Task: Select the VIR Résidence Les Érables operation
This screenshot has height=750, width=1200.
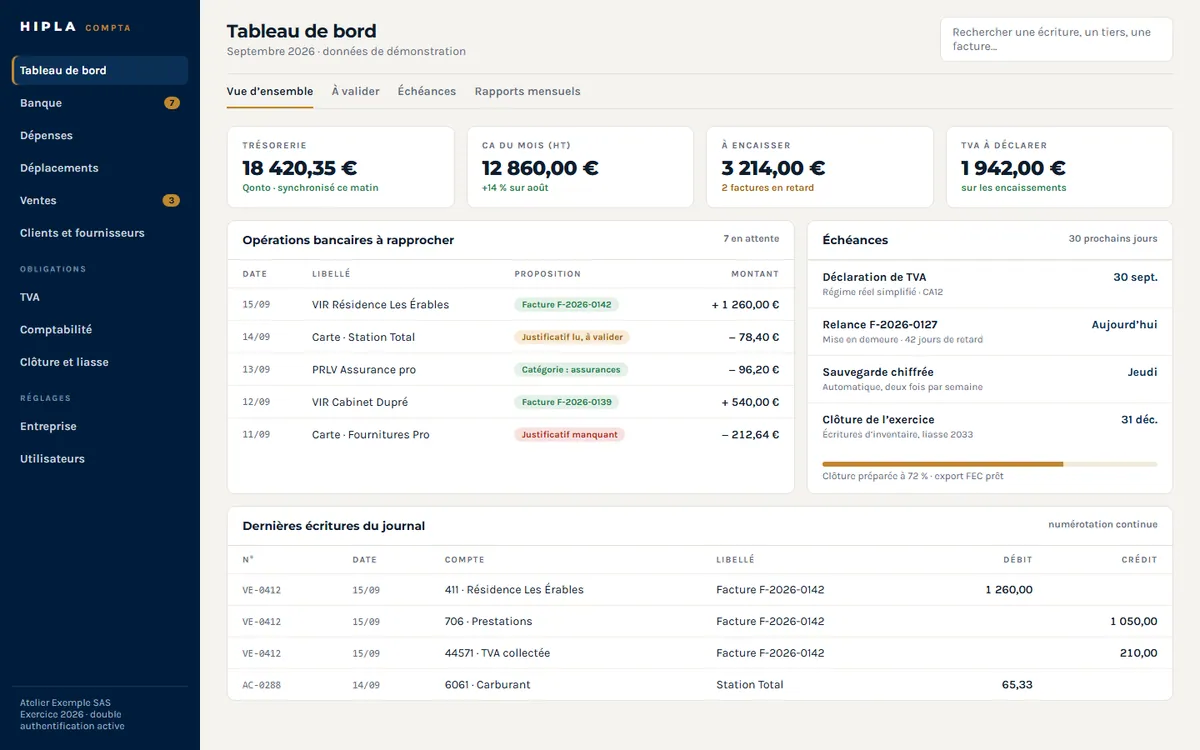Action: click(511, 305)
